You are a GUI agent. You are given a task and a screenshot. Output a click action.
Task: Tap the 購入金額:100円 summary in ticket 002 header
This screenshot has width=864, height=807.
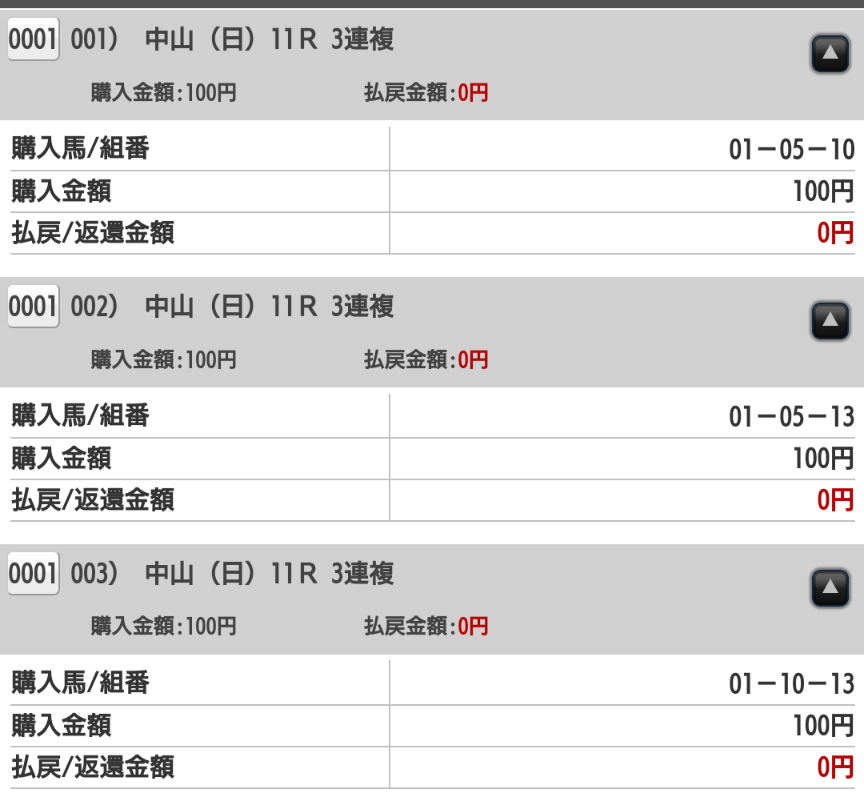(x=164, y=360)
